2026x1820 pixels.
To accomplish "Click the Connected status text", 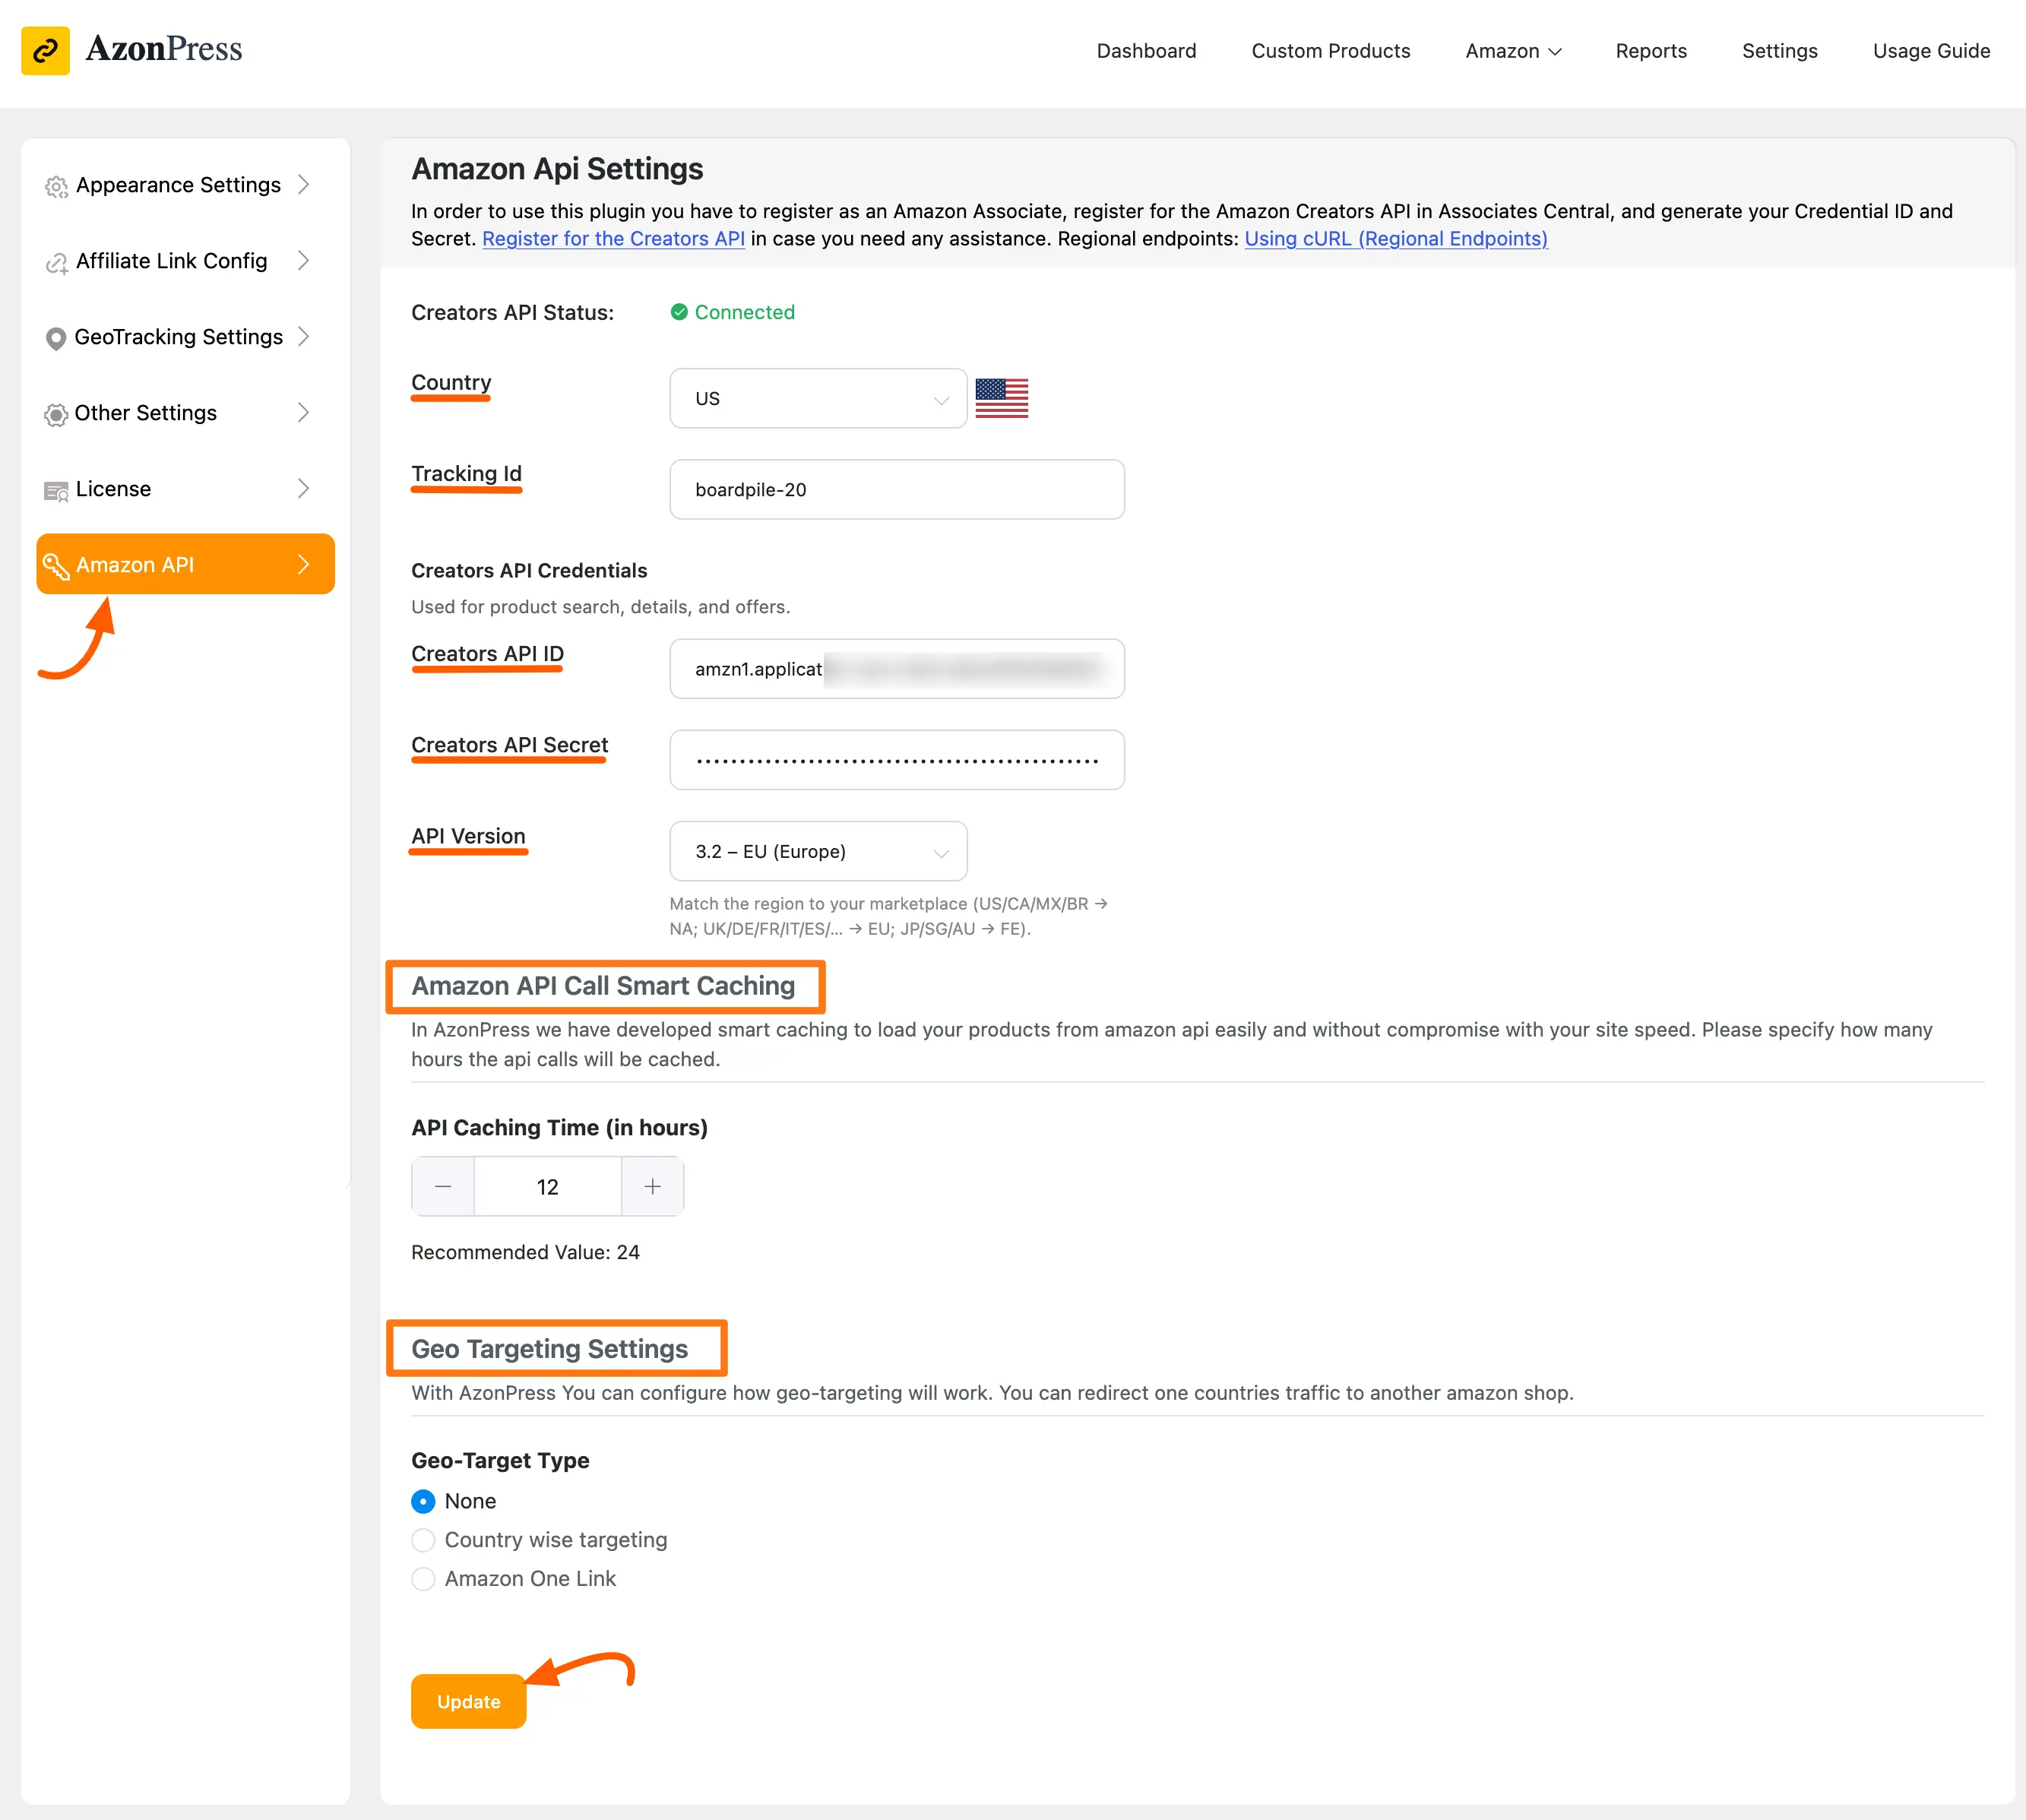I will 745,312.
